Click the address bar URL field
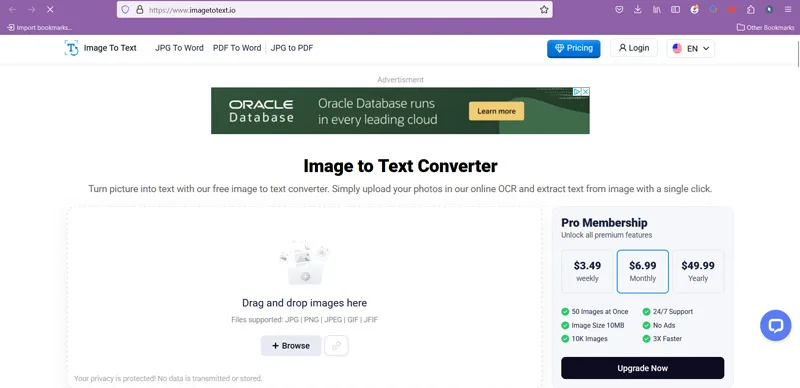This screenshot has width=800, height=388. pos(334,10)
